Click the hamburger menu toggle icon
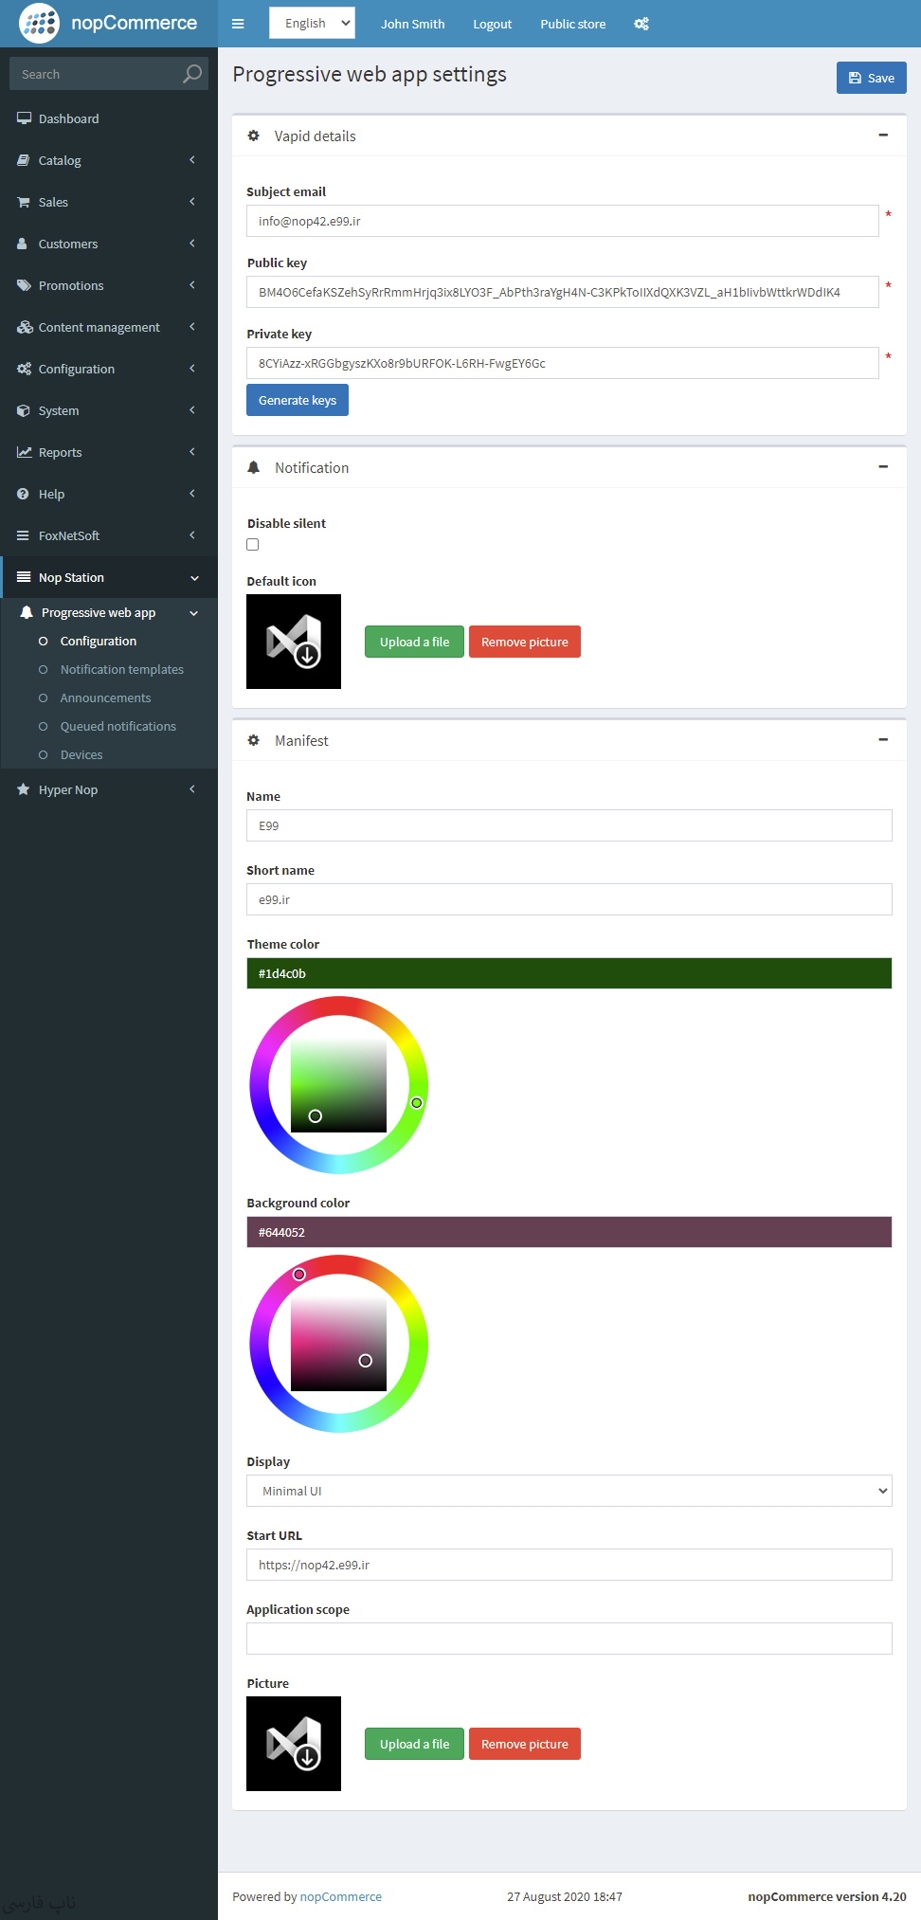 (238, 24)
